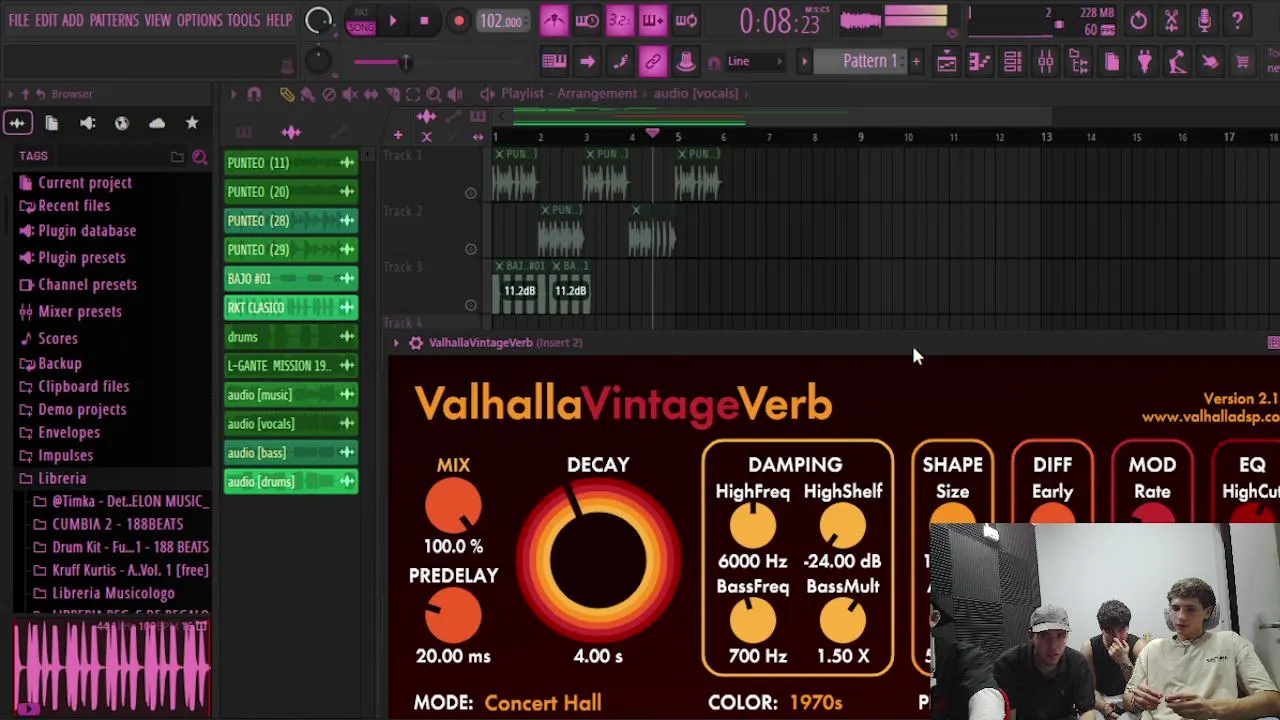The width and height of the screenshot is (1280, 720).
Task: Open the browser search magnifier icon
Action: (x=199, y=157)
